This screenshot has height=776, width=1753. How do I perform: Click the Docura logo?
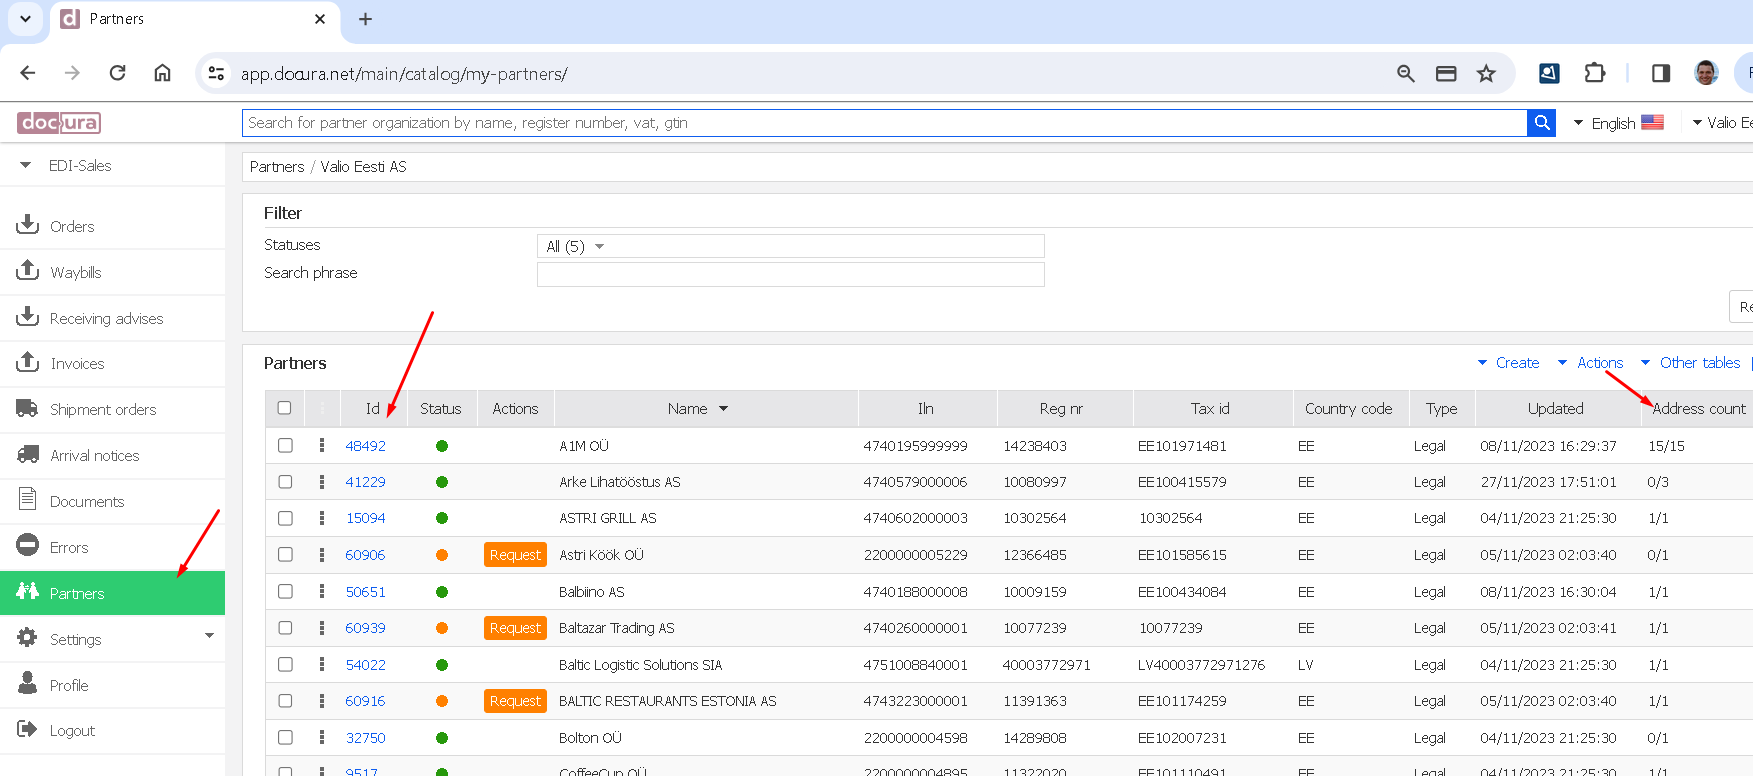point(59,123)
